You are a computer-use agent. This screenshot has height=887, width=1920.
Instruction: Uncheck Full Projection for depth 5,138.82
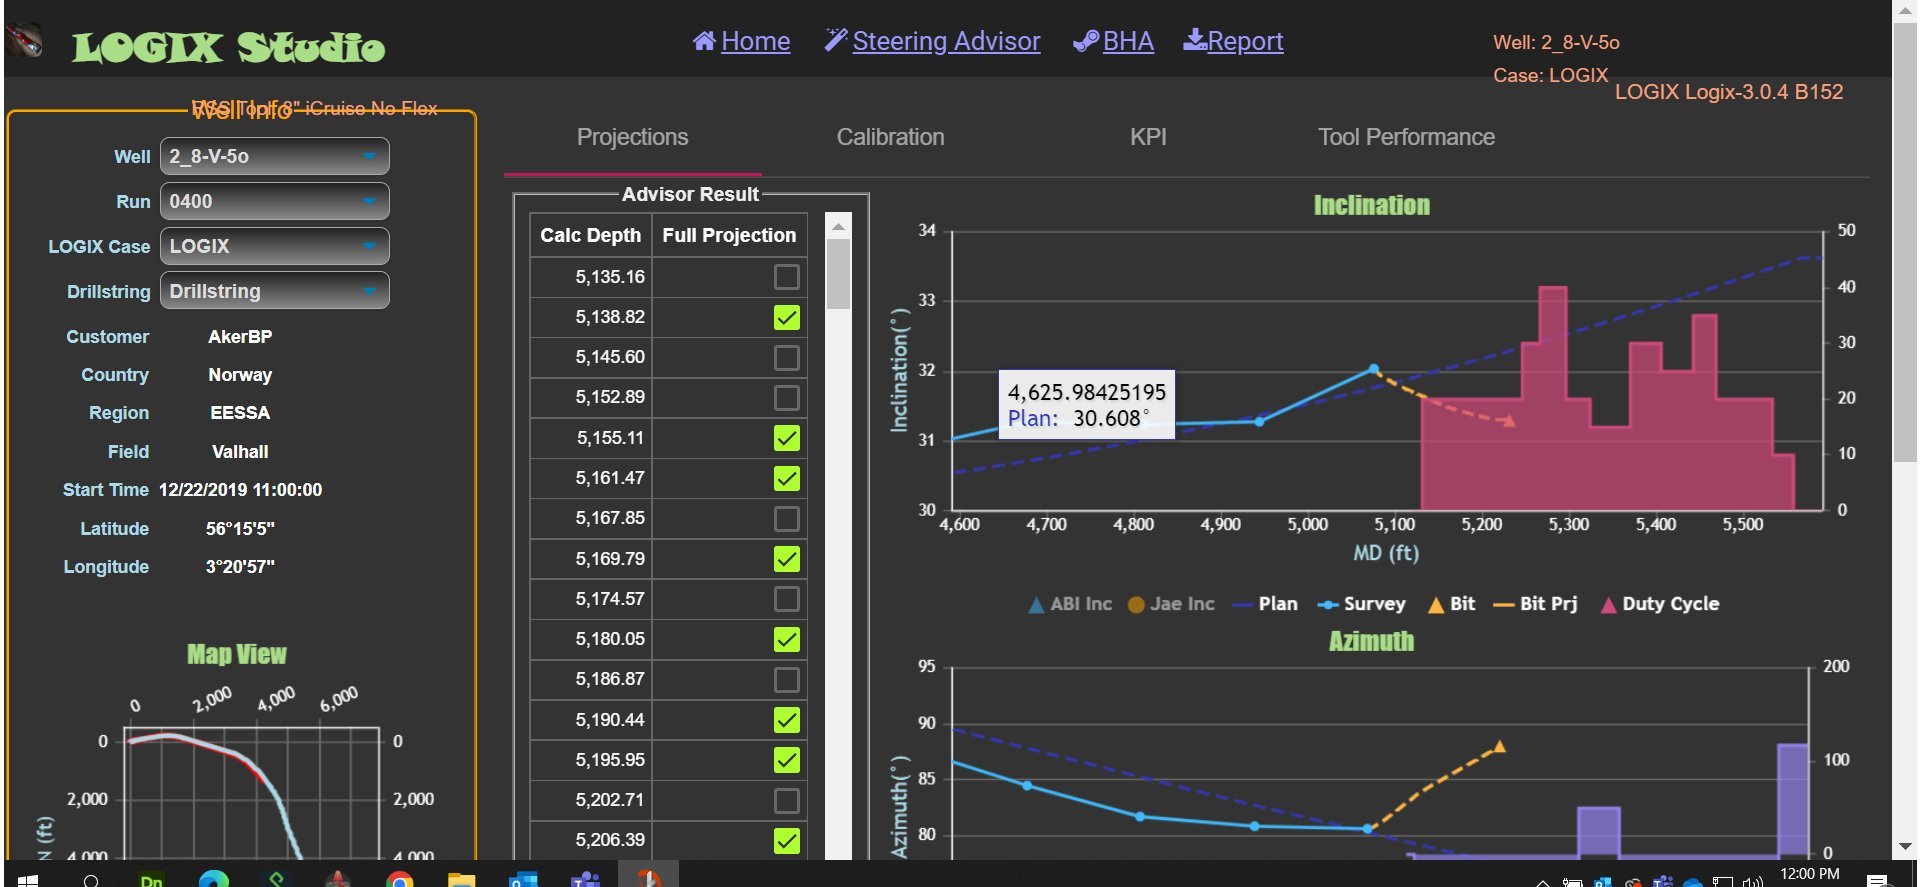[x=787, y=317]
